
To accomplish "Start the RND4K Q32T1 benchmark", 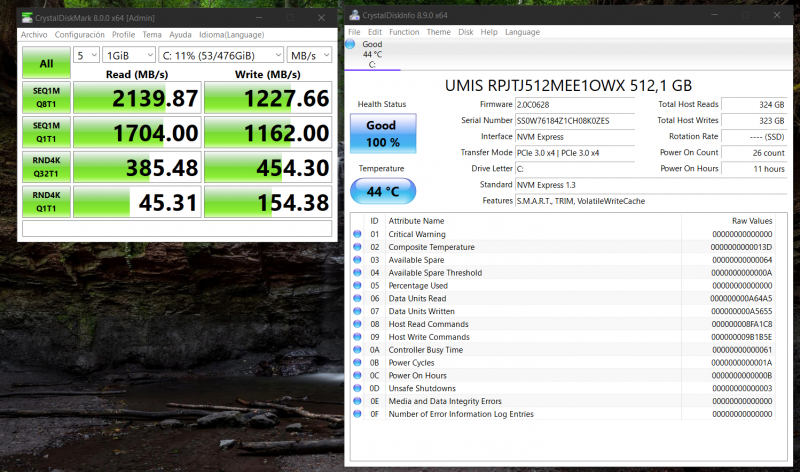I will pyautogui.click(x=46, y=168).
